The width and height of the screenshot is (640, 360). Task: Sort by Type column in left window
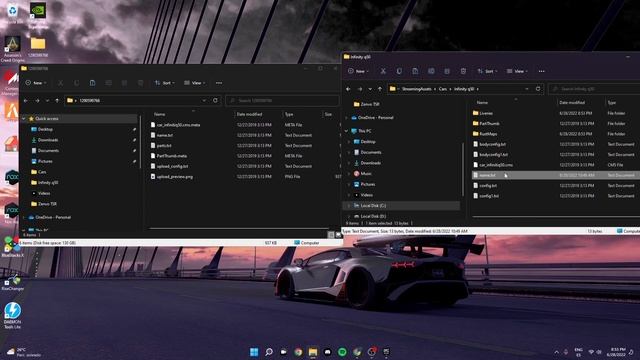(x=289, y=114)
